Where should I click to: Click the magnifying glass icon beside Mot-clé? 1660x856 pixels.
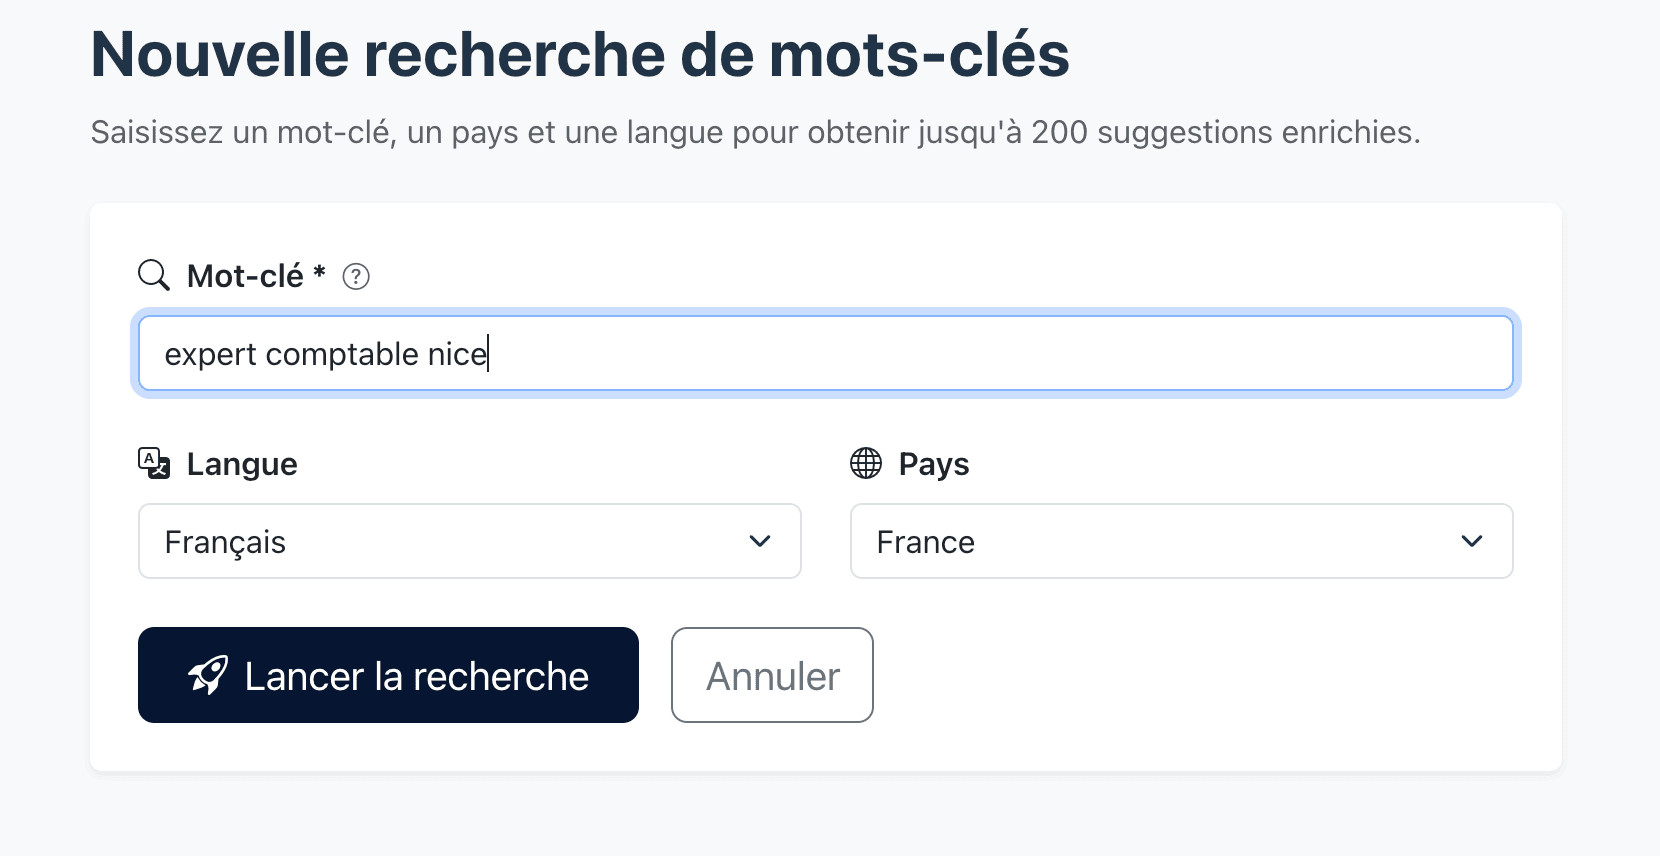point(154,275)
